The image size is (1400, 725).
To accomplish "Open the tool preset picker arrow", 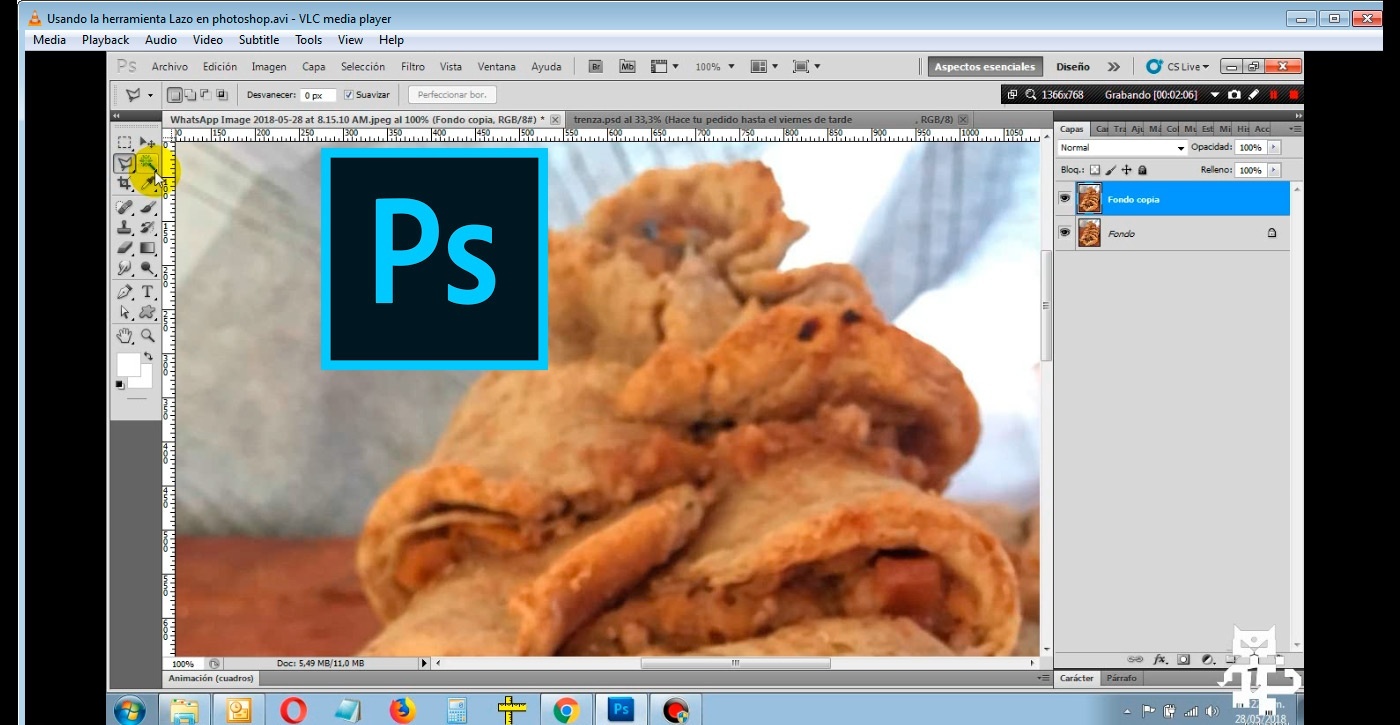I will (150, 95).
